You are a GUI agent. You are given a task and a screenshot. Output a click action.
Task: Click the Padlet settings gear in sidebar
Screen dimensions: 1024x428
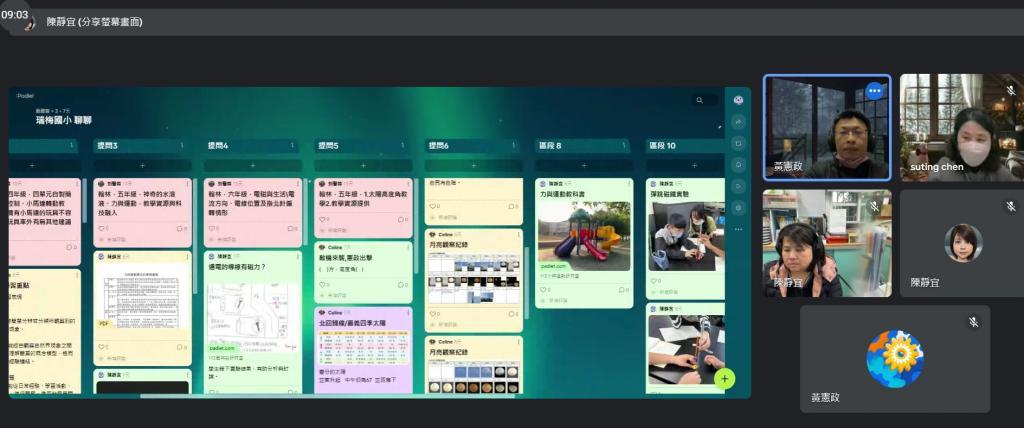[738, 207]
